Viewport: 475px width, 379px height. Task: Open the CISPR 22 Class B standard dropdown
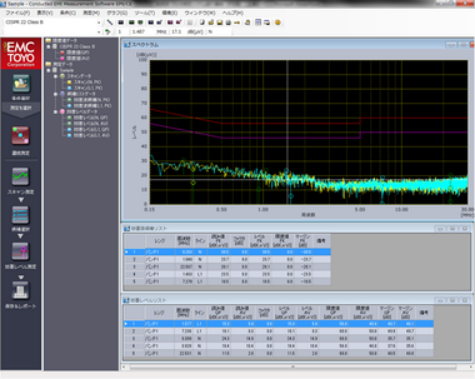click(52, 22)
